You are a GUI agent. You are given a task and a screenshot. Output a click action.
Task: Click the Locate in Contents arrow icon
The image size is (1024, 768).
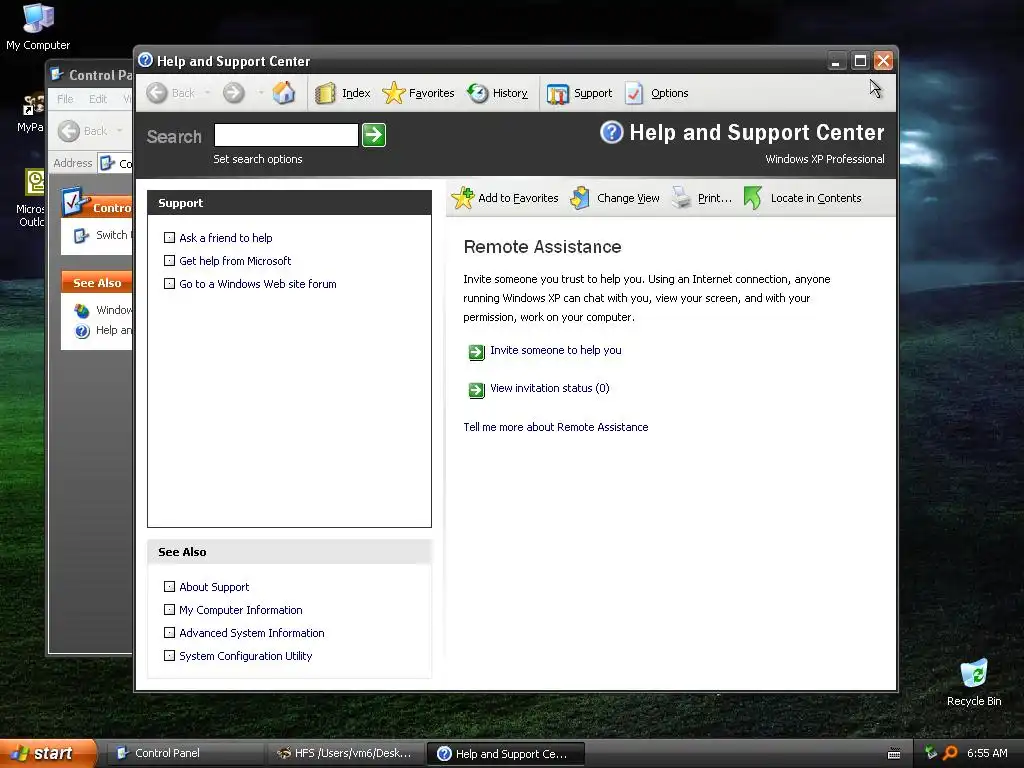753,197
